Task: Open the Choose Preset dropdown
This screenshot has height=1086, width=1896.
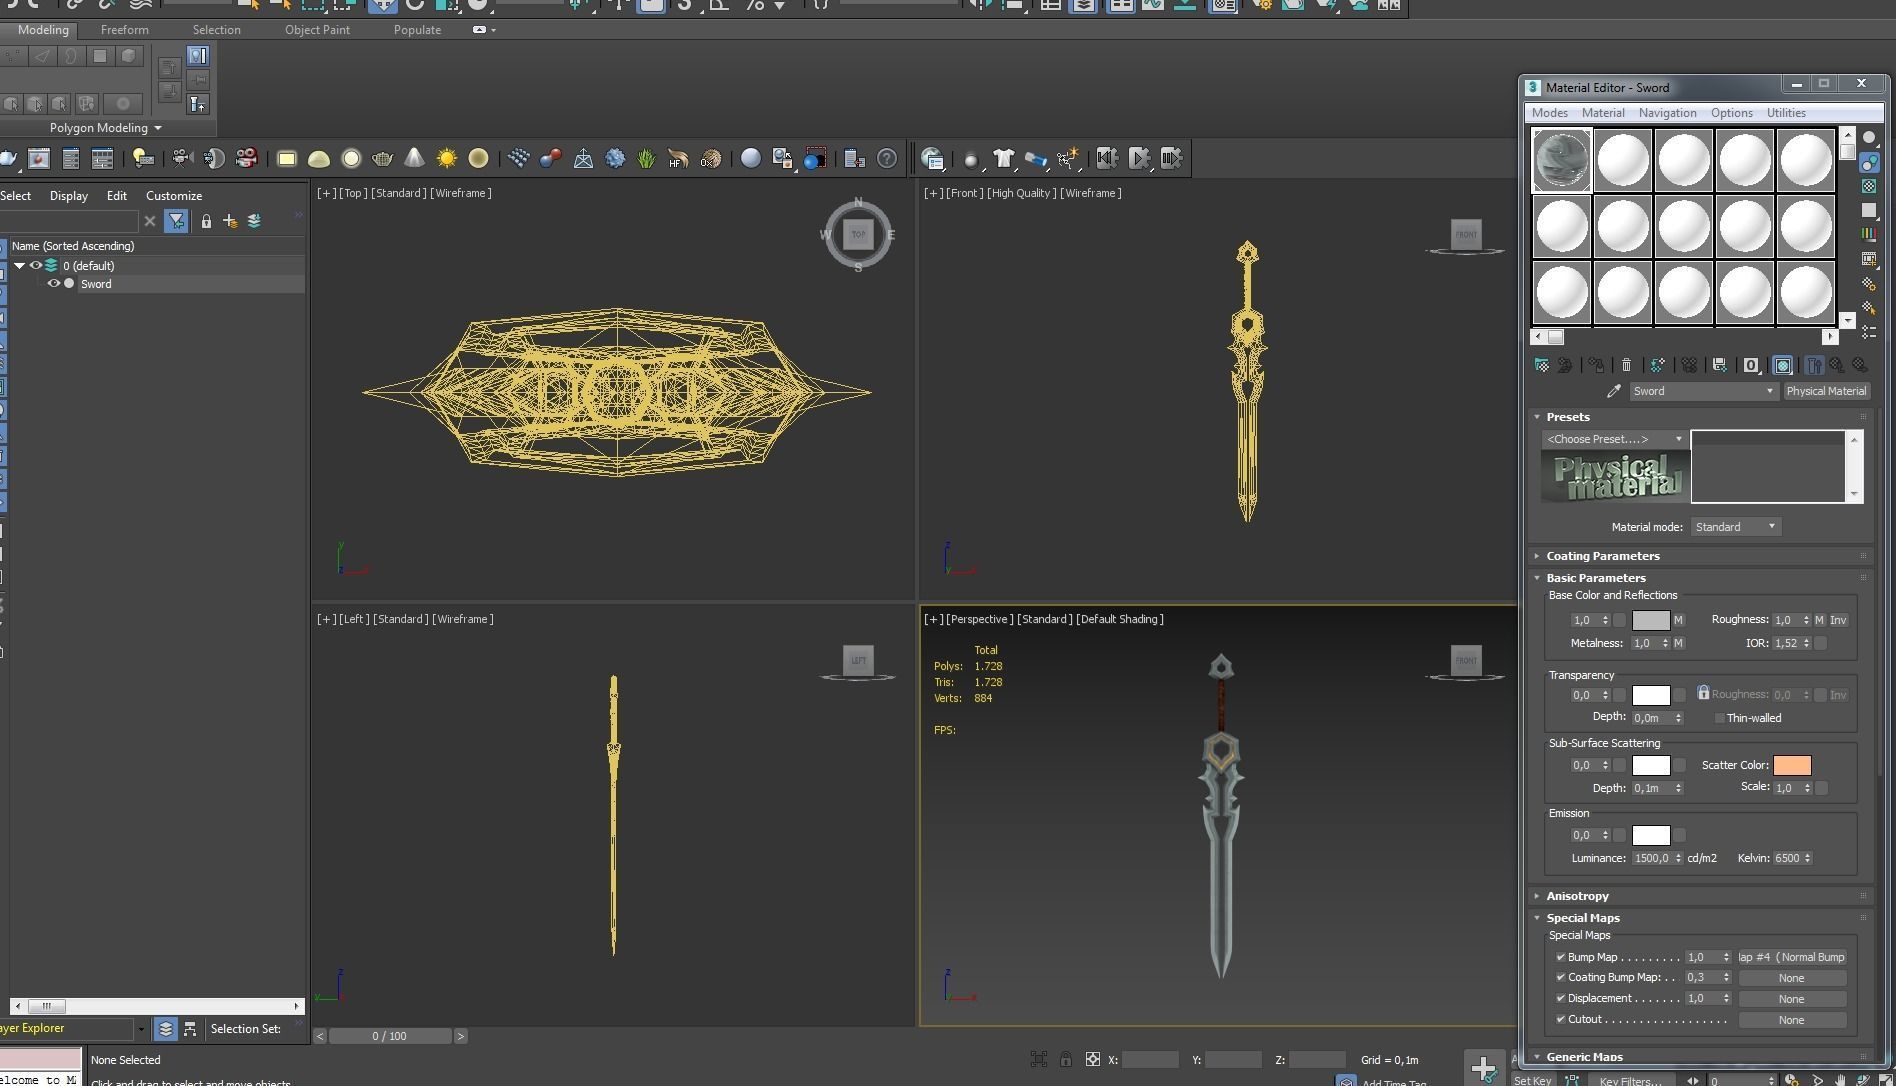Action: [x=1614, y=439]
